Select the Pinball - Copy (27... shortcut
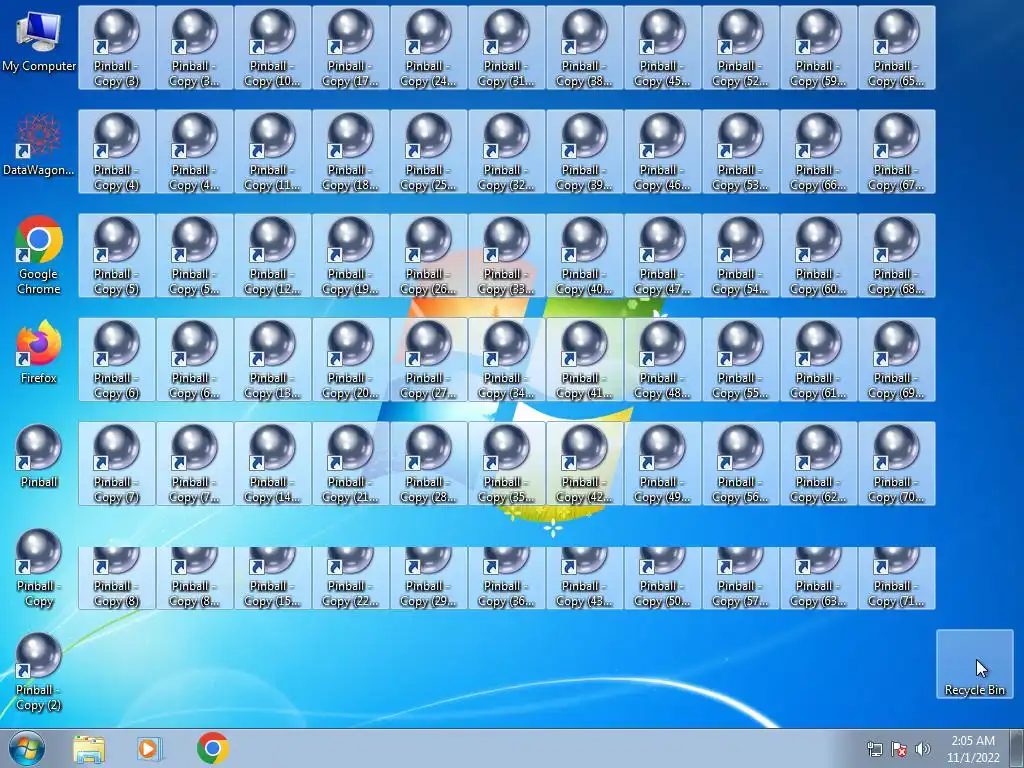This screenshot has height=768, width=1024. point(429,359)
